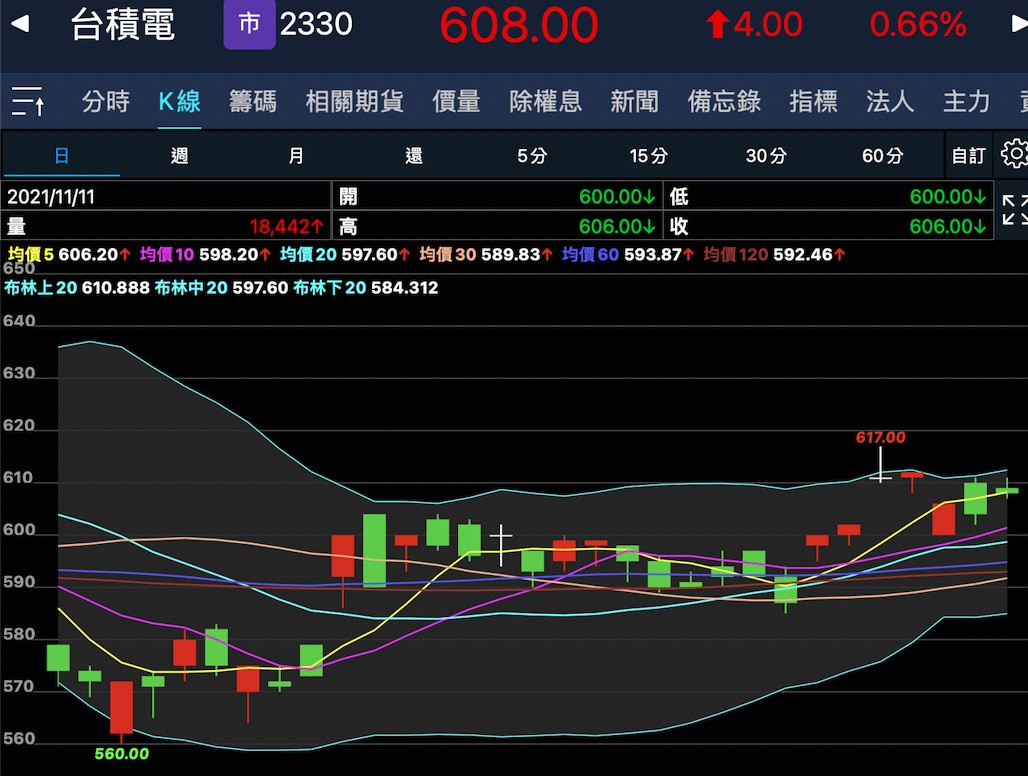Image resolution: width=1028 pixels, height=776 pixels.
Task: Go to next stock with right arrow
Action: [x=1018, y=24]
